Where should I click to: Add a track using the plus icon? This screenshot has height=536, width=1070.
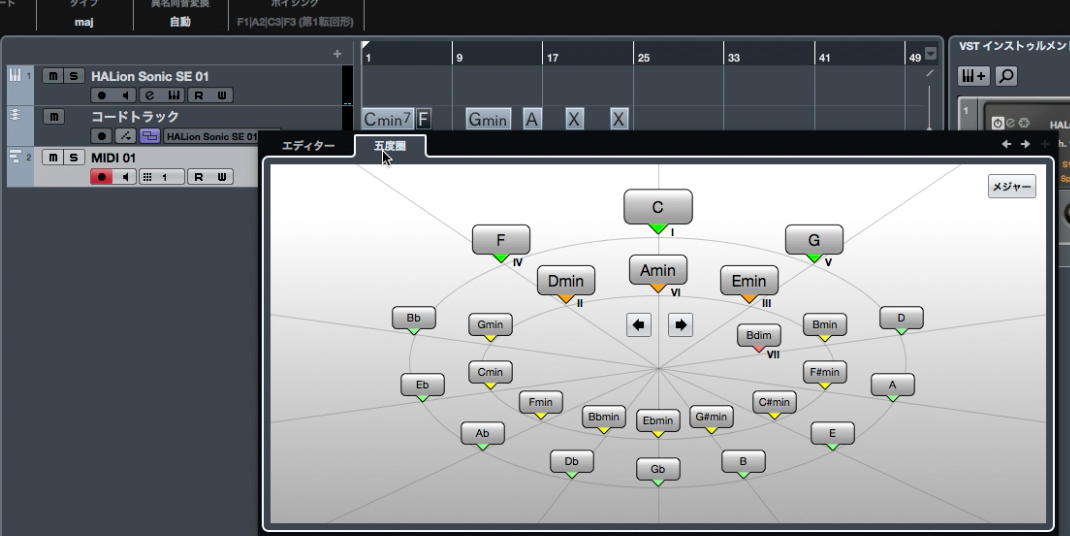click(x=337, y=54)
